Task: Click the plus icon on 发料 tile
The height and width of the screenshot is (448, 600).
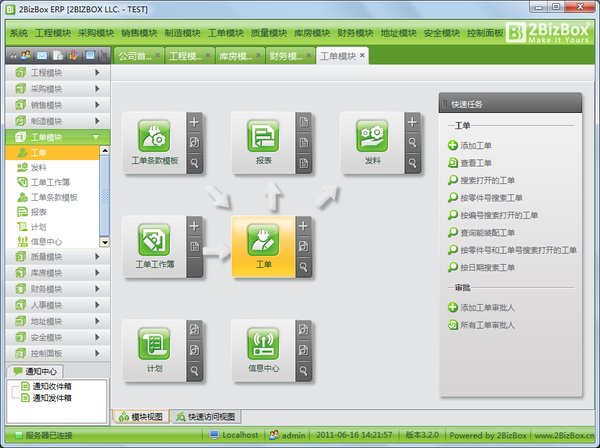Action: pyautogui.click(x=412, y=122)
